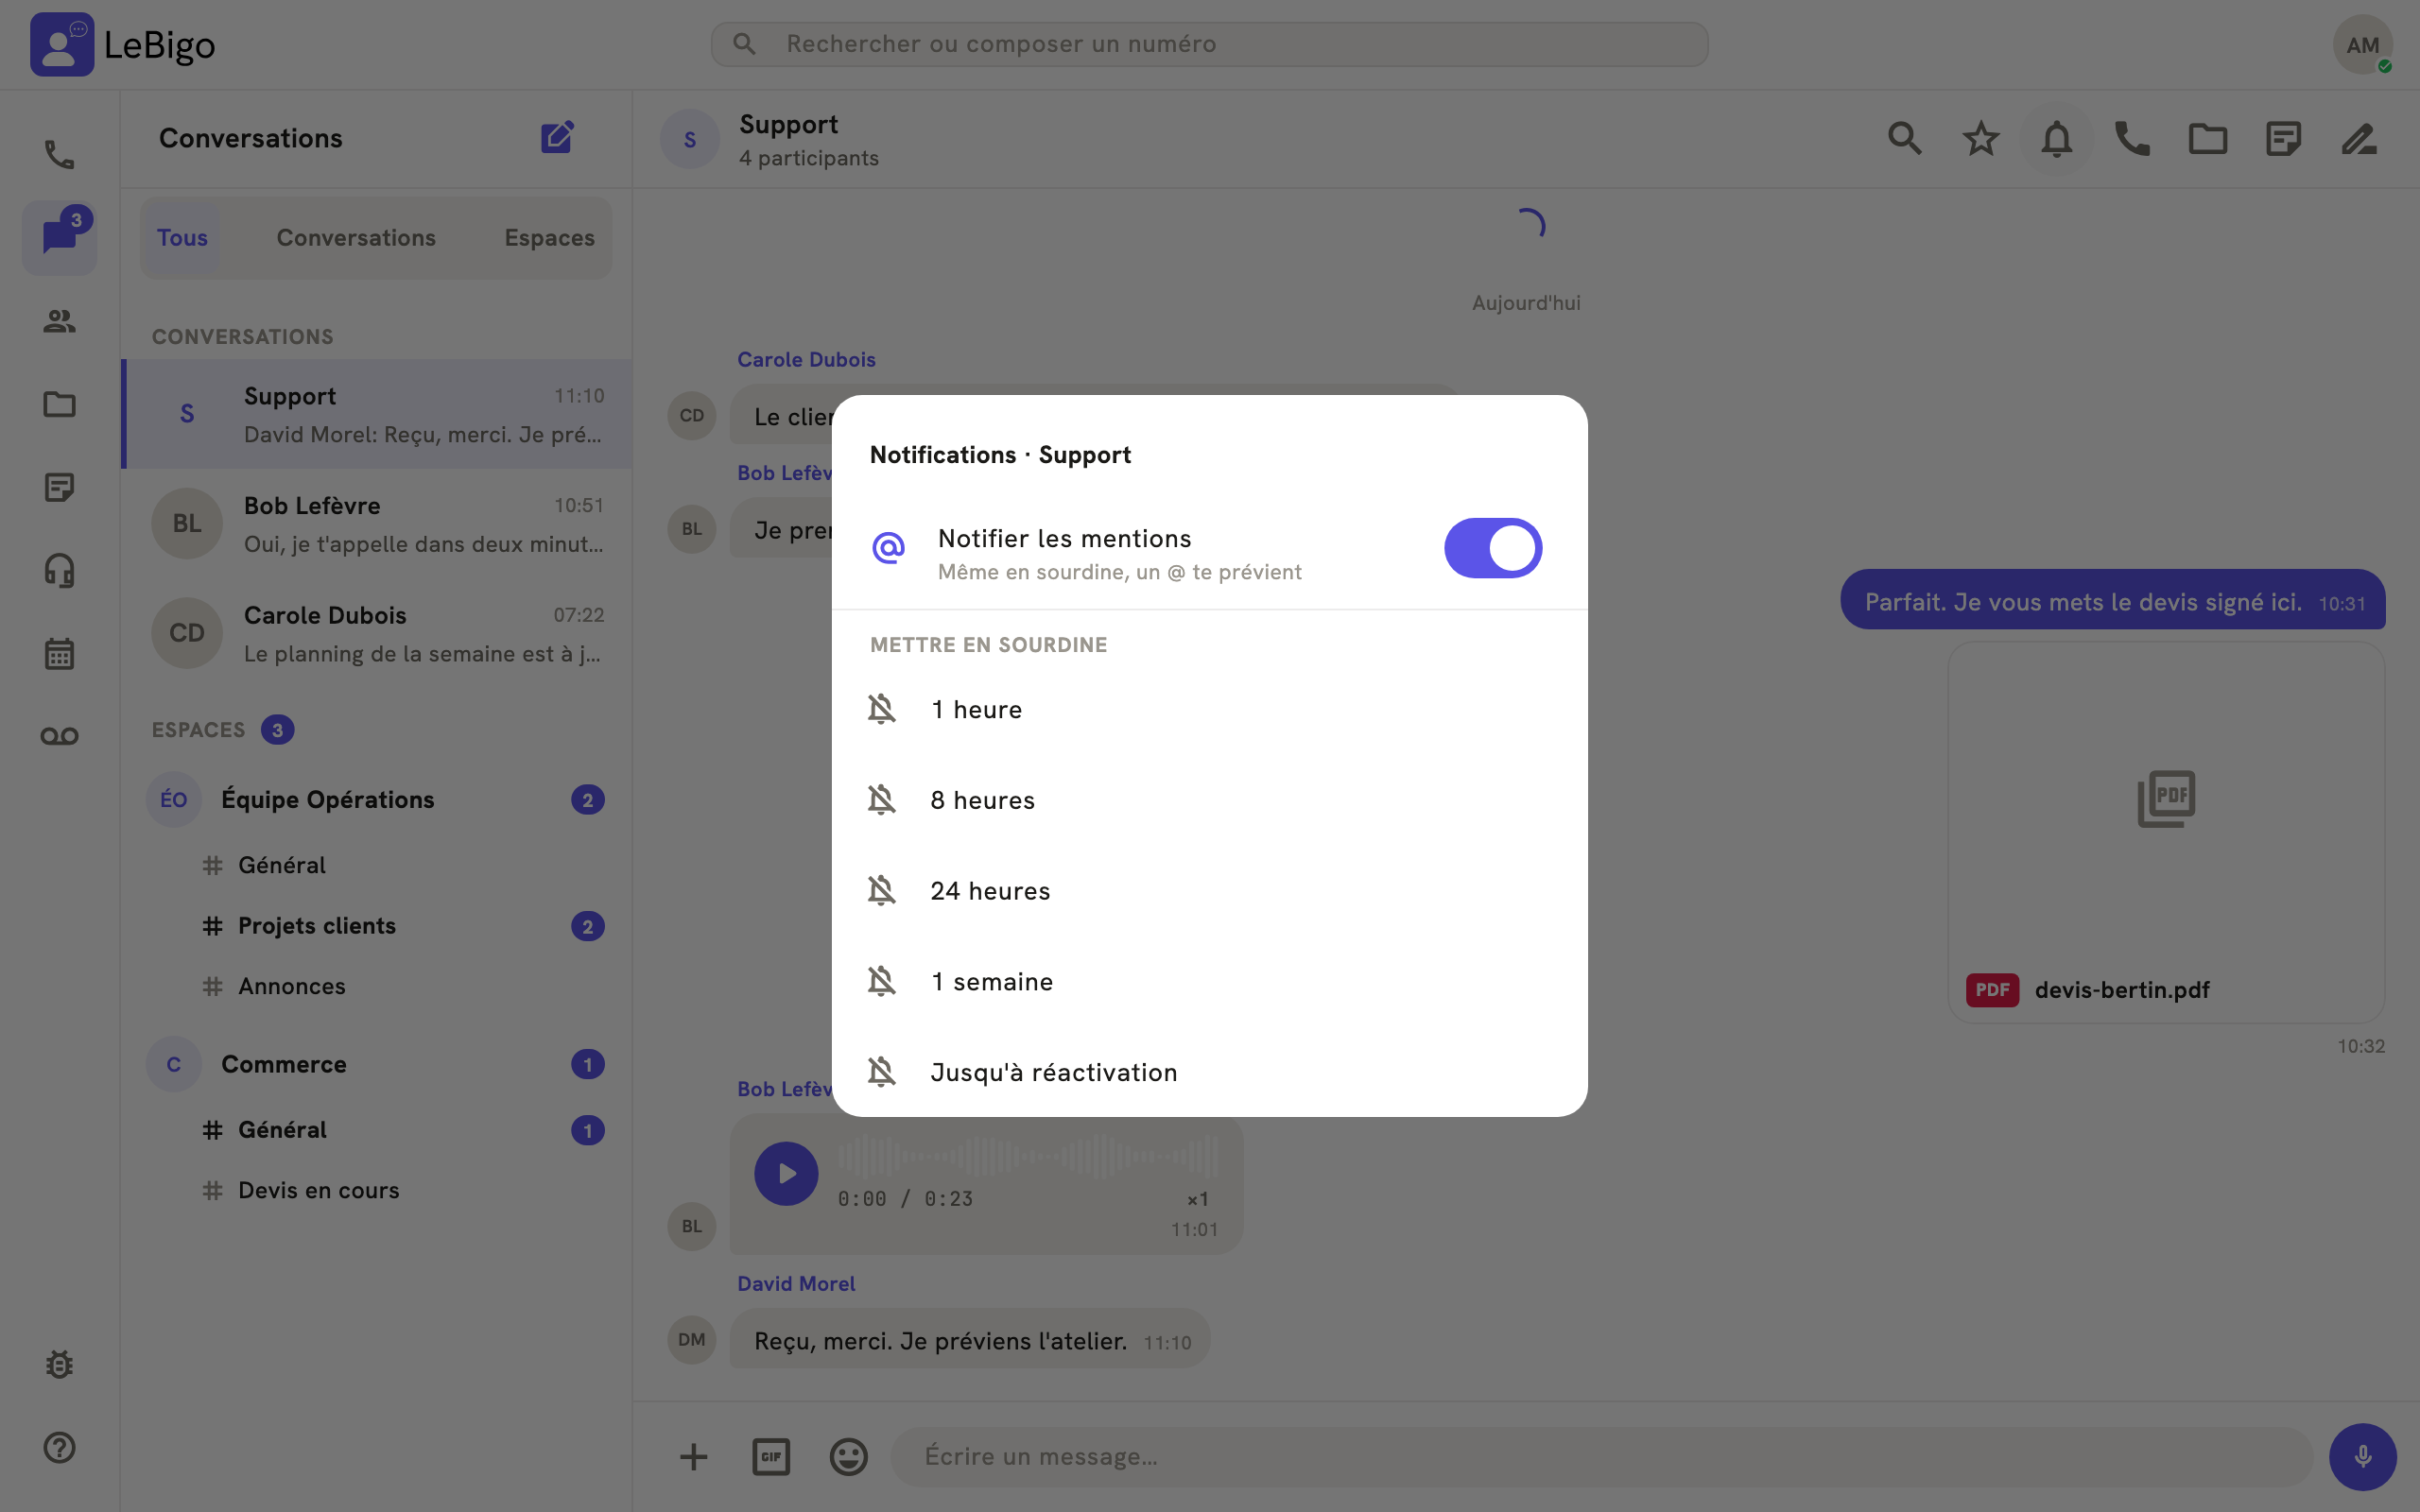Click the Support header avatar S
The image size is (2420, 1512).
pyautogui.click(x=689, y=139)
